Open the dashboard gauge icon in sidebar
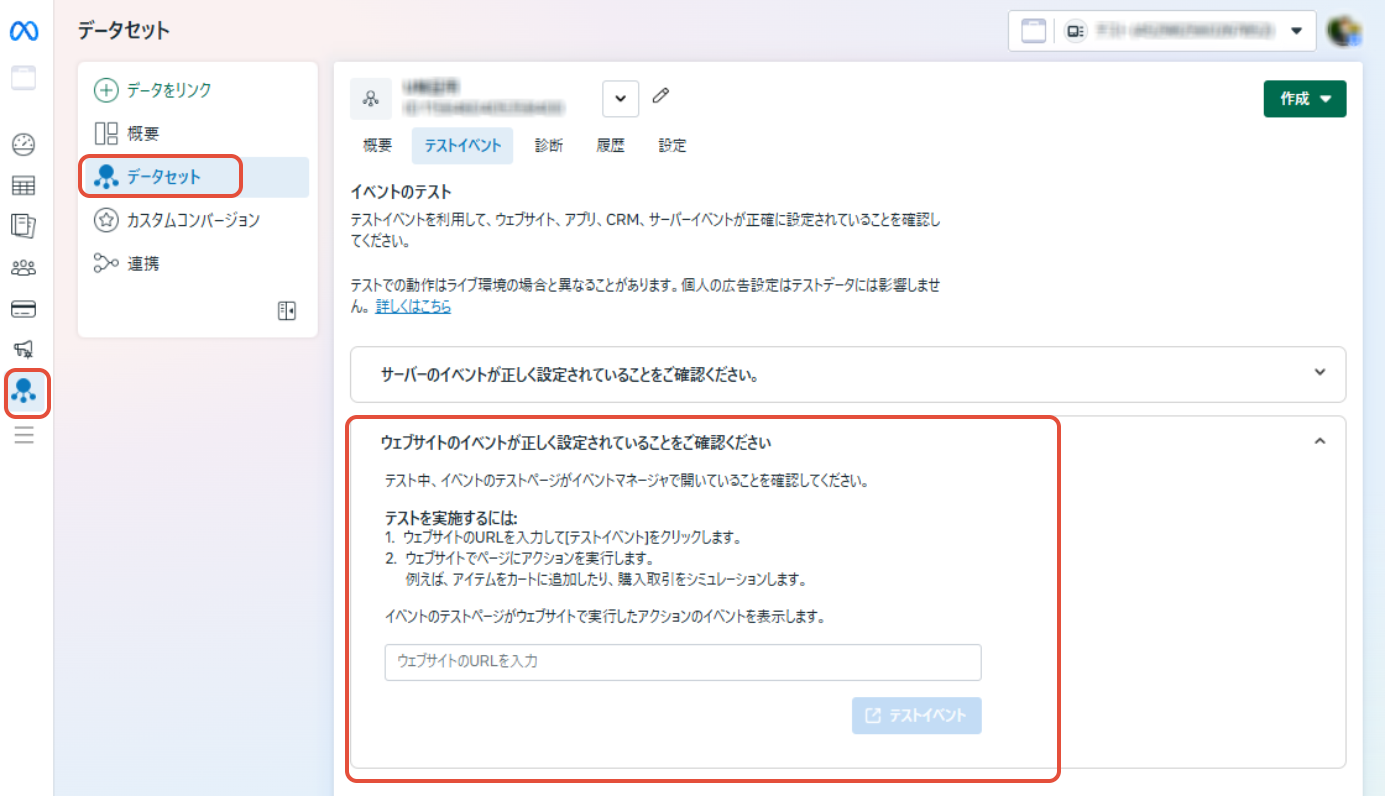This screenshot has width=1385, height=796. 24,145
